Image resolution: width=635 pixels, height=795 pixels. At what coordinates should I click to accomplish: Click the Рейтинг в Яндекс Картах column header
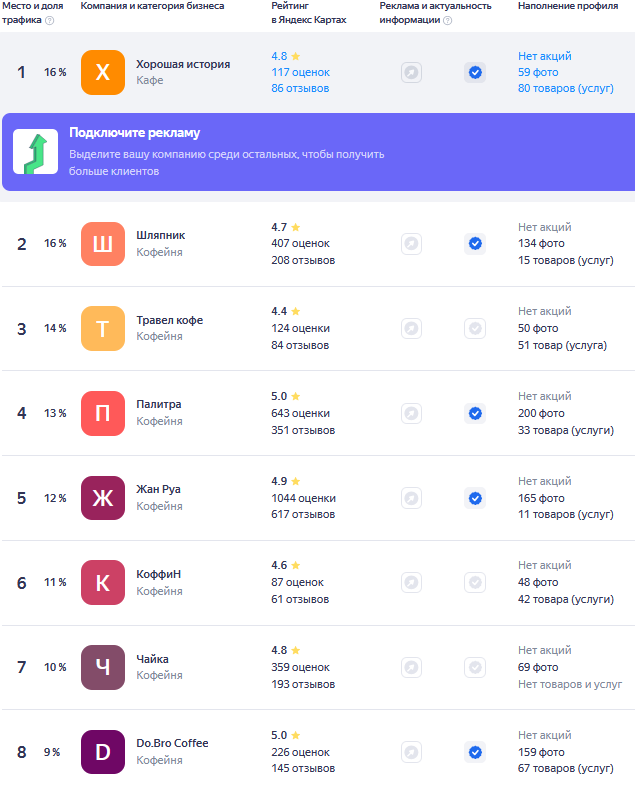308,13
